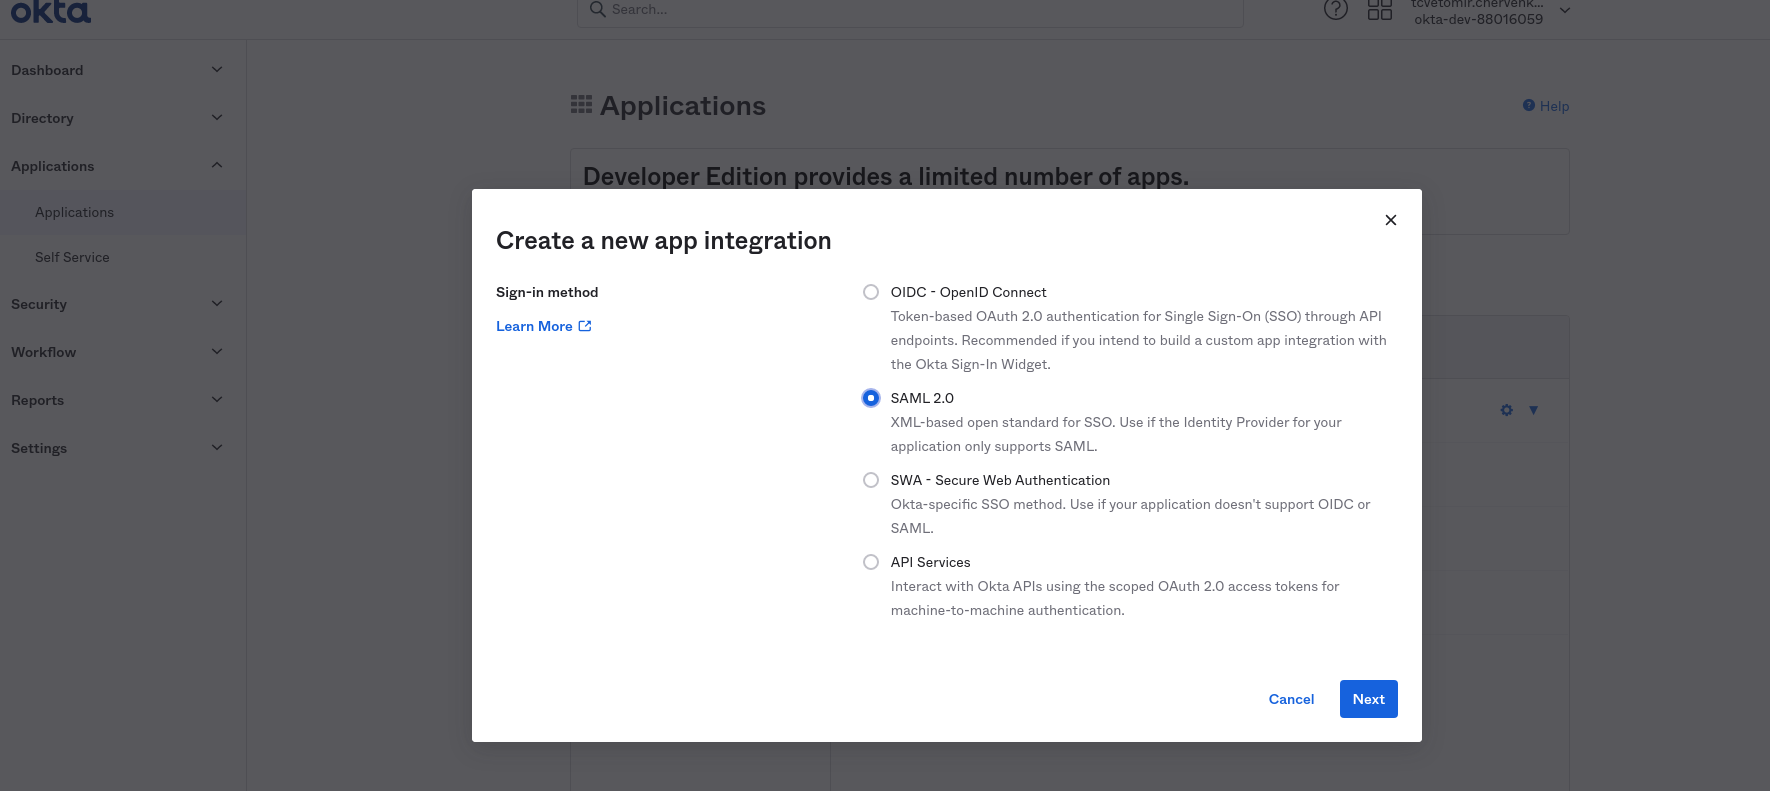The height and width of the screenshot is (791, 1770).
Task: Collapse the Applications sidebar section
Action: [217, 166]
